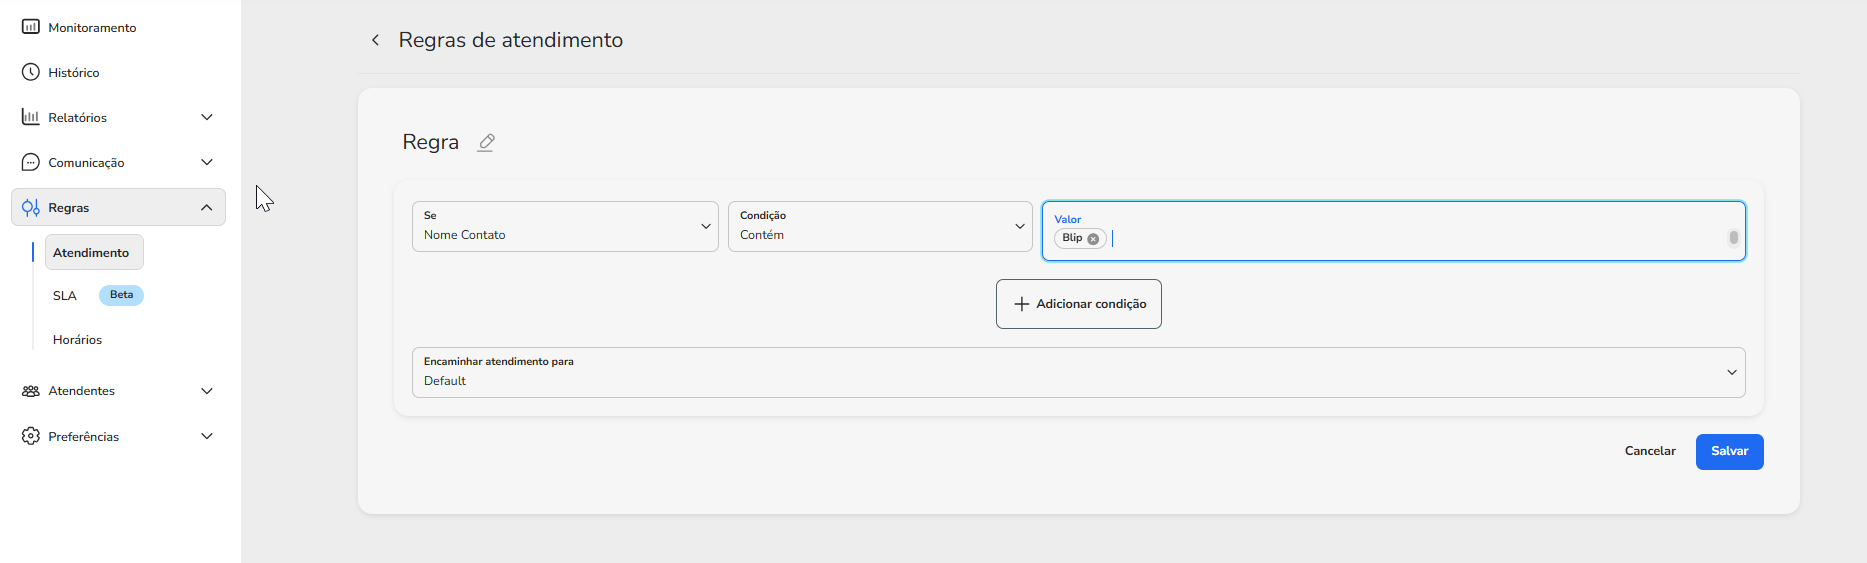Screen dimensions: 1867x563
Task: Expand the Relatórios menu chevron
Action: point(207,117)
